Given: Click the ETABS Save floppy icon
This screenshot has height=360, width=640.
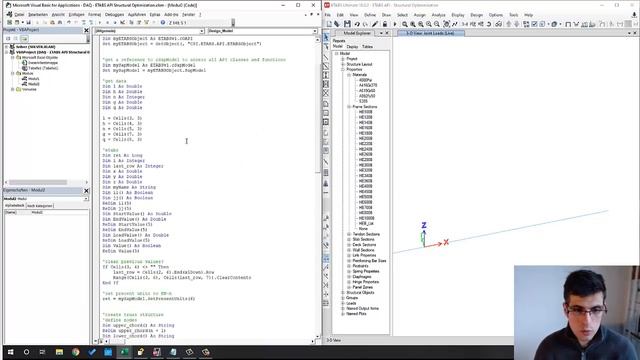Looking at the screenshot, I should 347,24.
